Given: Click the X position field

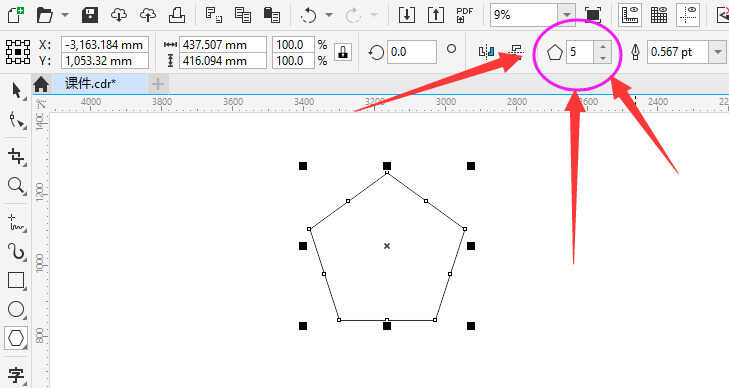Looking at the screenshot, I should tap(105, 45).
